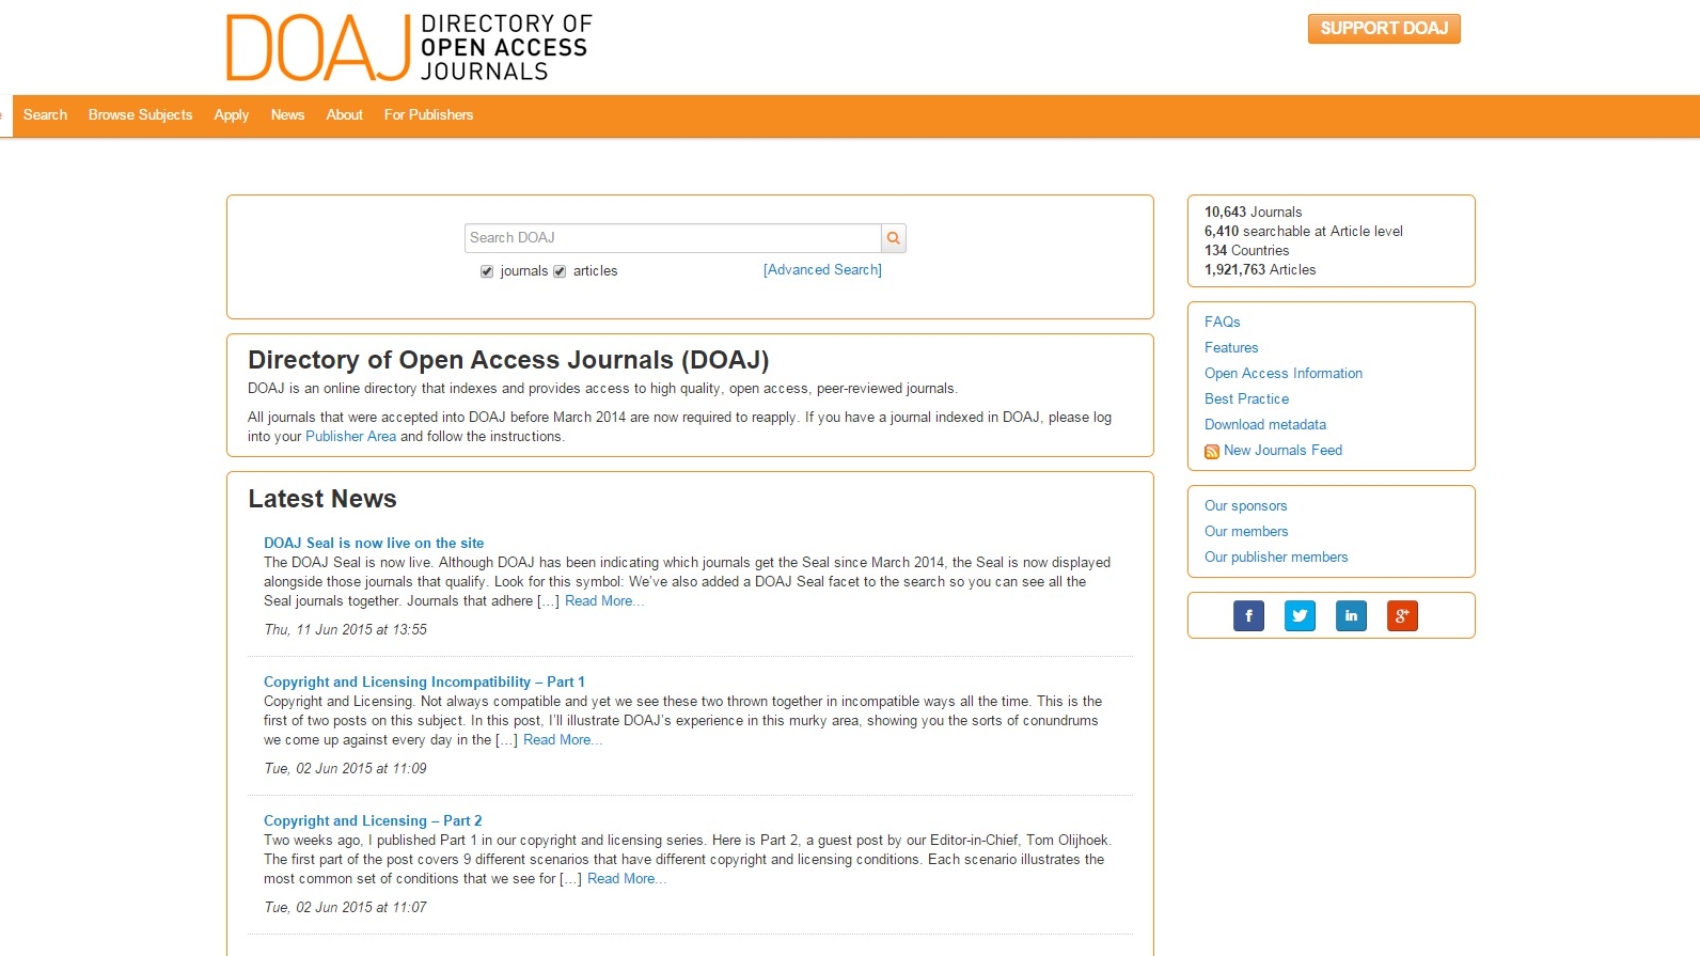Open Browse Subjects in the navigation bar
The image size is (1700, 956).
(x=140, y=115)
